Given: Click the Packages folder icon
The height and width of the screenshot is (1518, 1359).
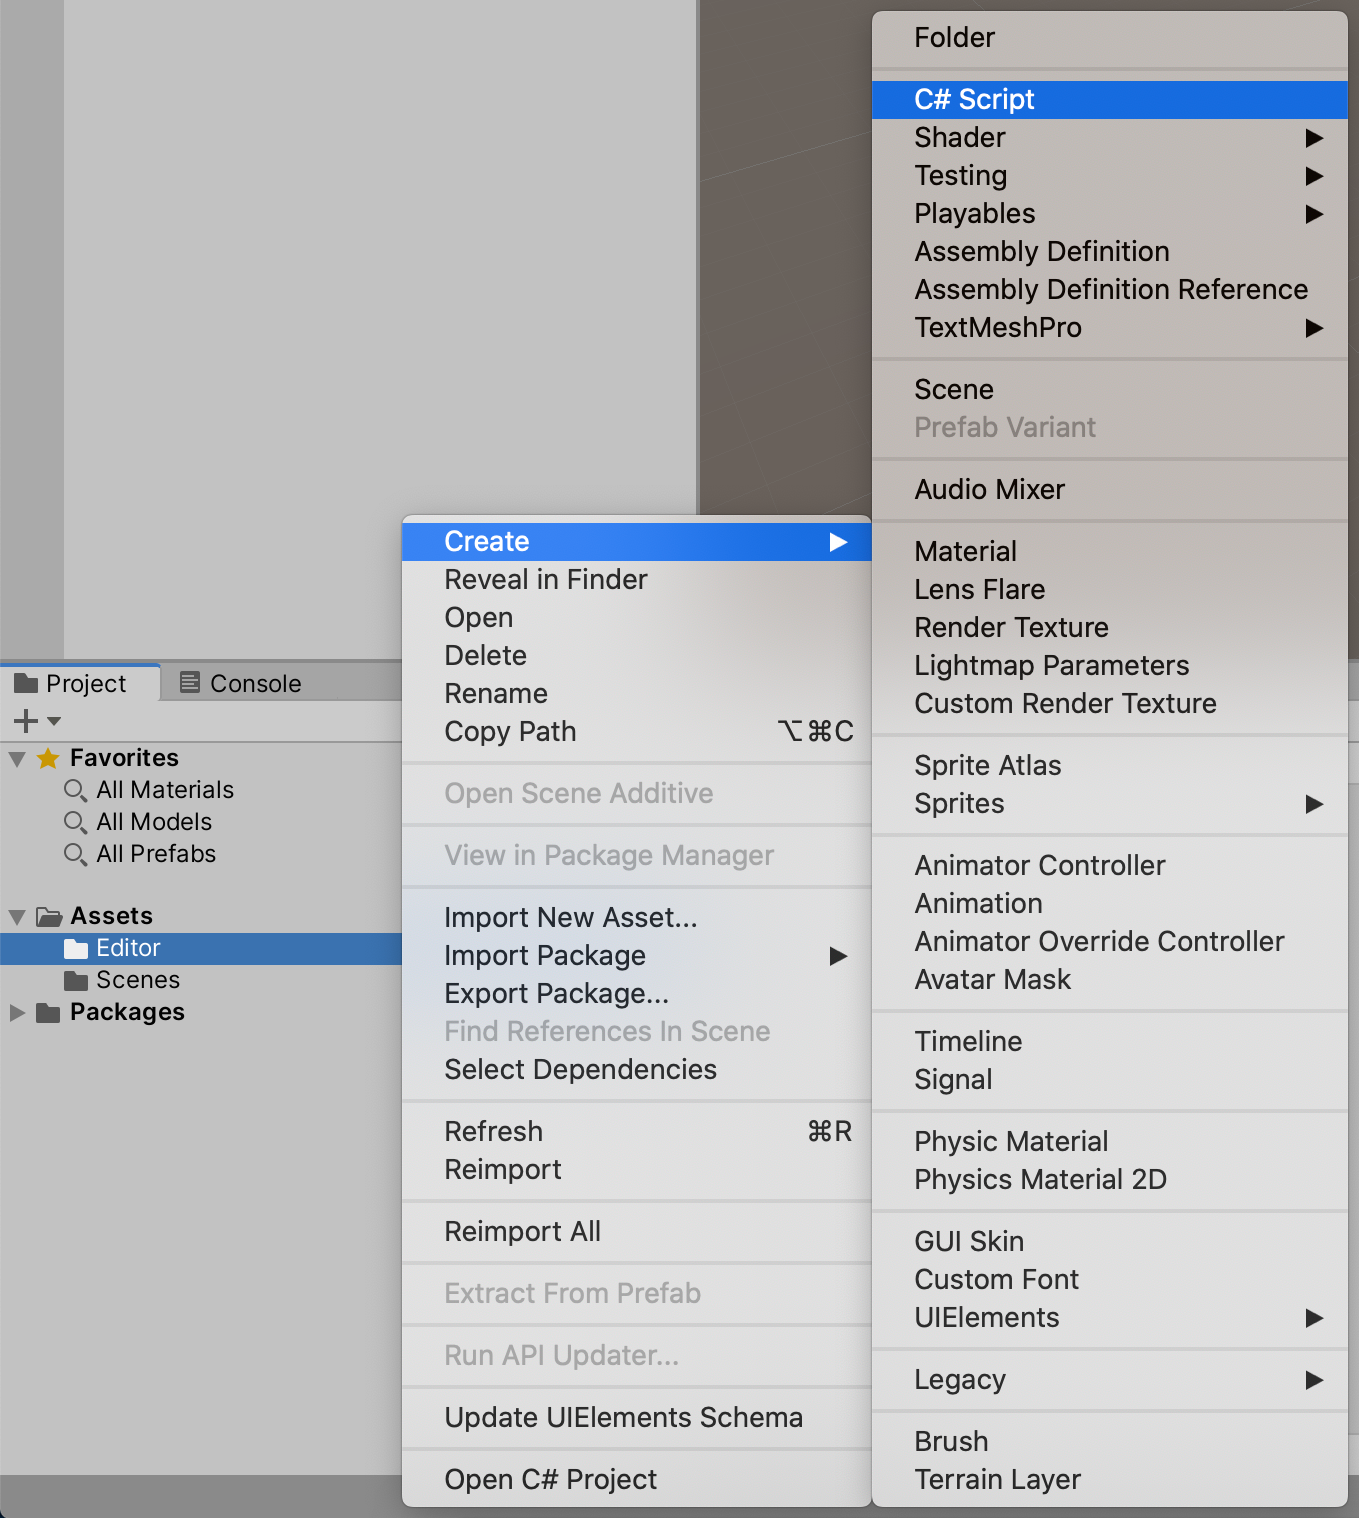Looking at the screenshot, I should [x=49, y=1012].
